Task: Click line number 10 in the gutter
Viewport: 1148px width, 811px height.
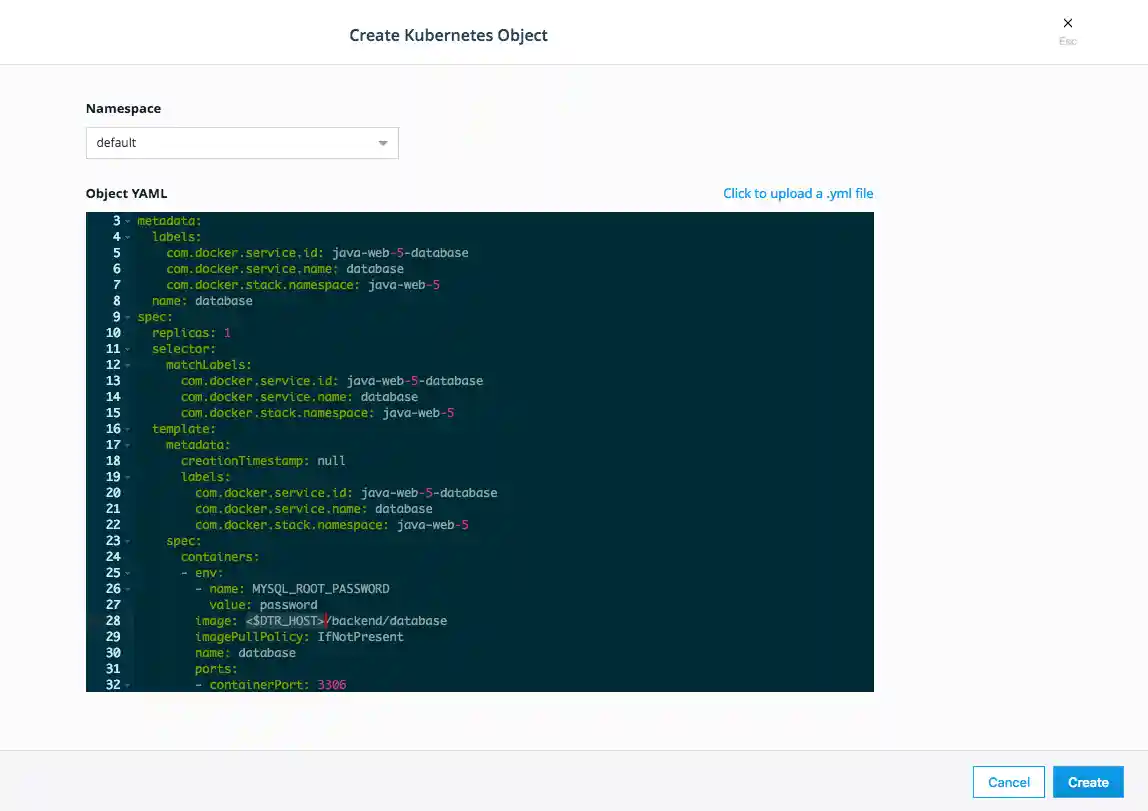Action: tap(112, 333)
